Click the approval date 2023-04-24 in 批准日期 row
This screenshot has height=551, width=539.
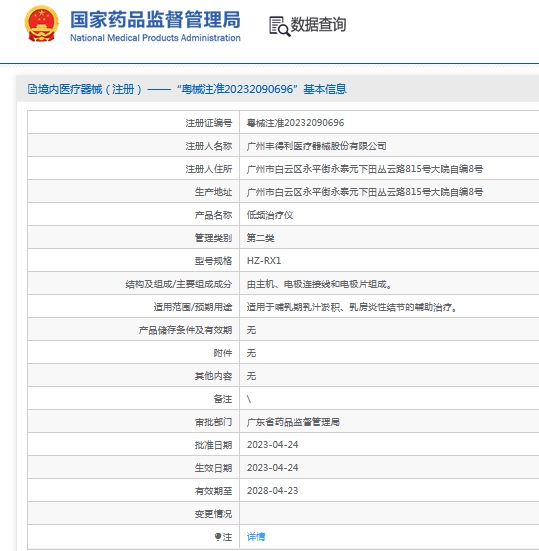click(272, 445)
